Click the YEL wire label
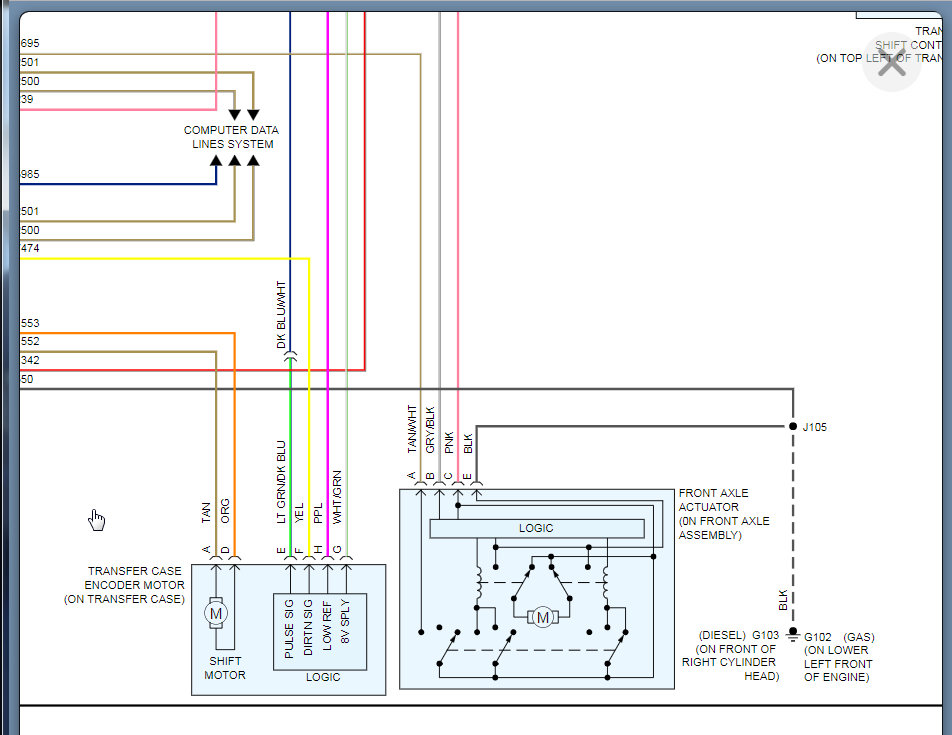The image size is (952, 735). click(x=299, y=513)
